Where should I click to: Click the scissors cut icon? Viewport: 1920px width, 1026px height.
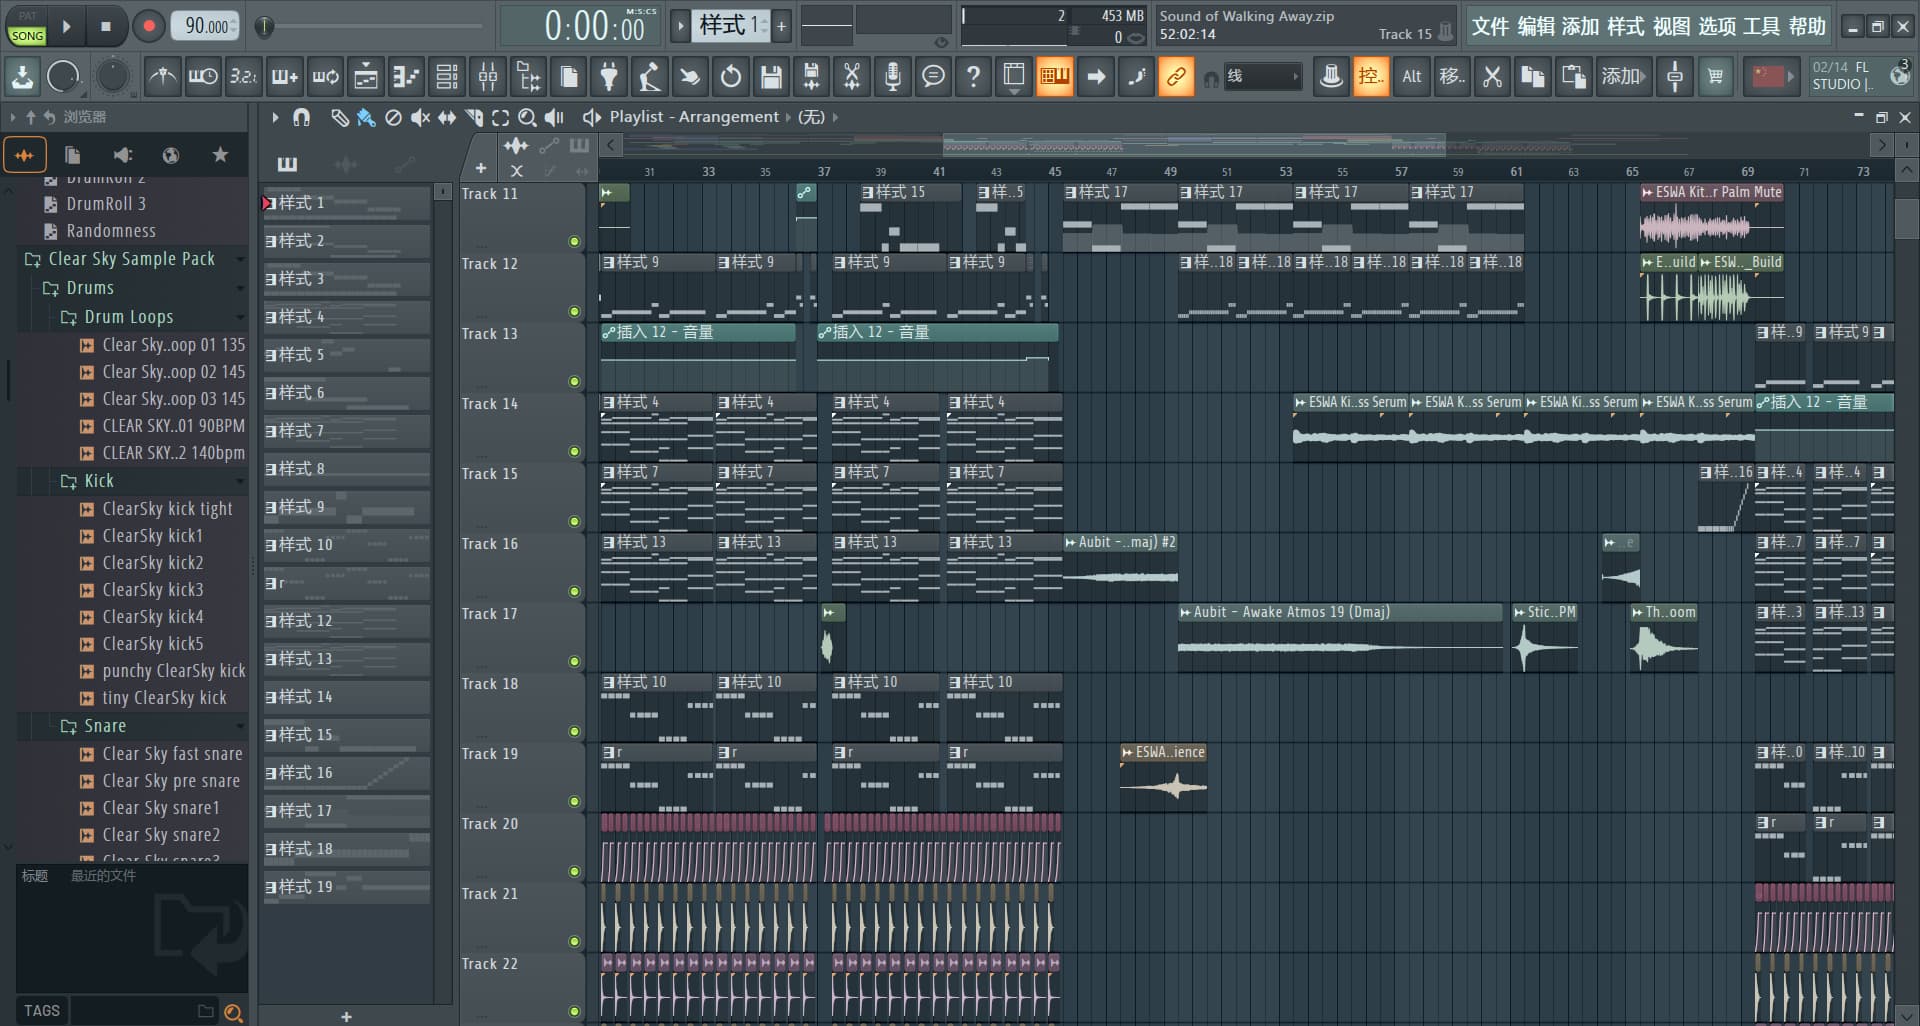(852, 76)
